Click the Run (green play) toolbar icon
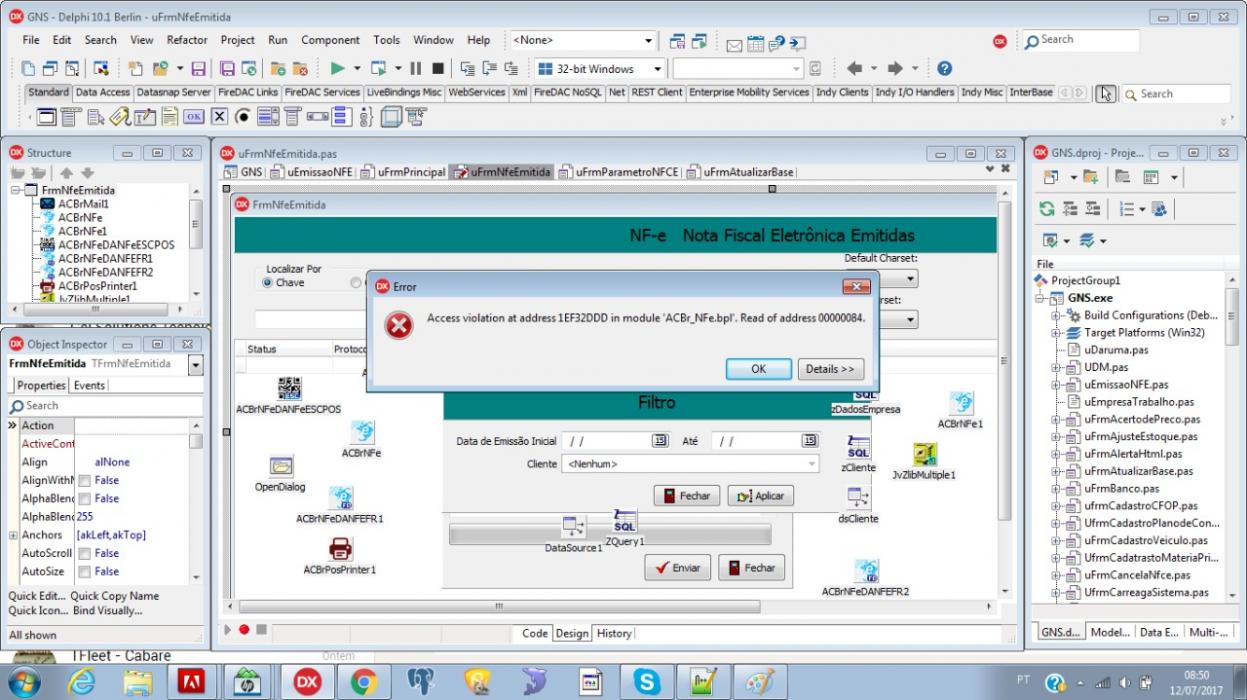The image size is (1247, 700). pyautogui.click(x=338, y=69)
